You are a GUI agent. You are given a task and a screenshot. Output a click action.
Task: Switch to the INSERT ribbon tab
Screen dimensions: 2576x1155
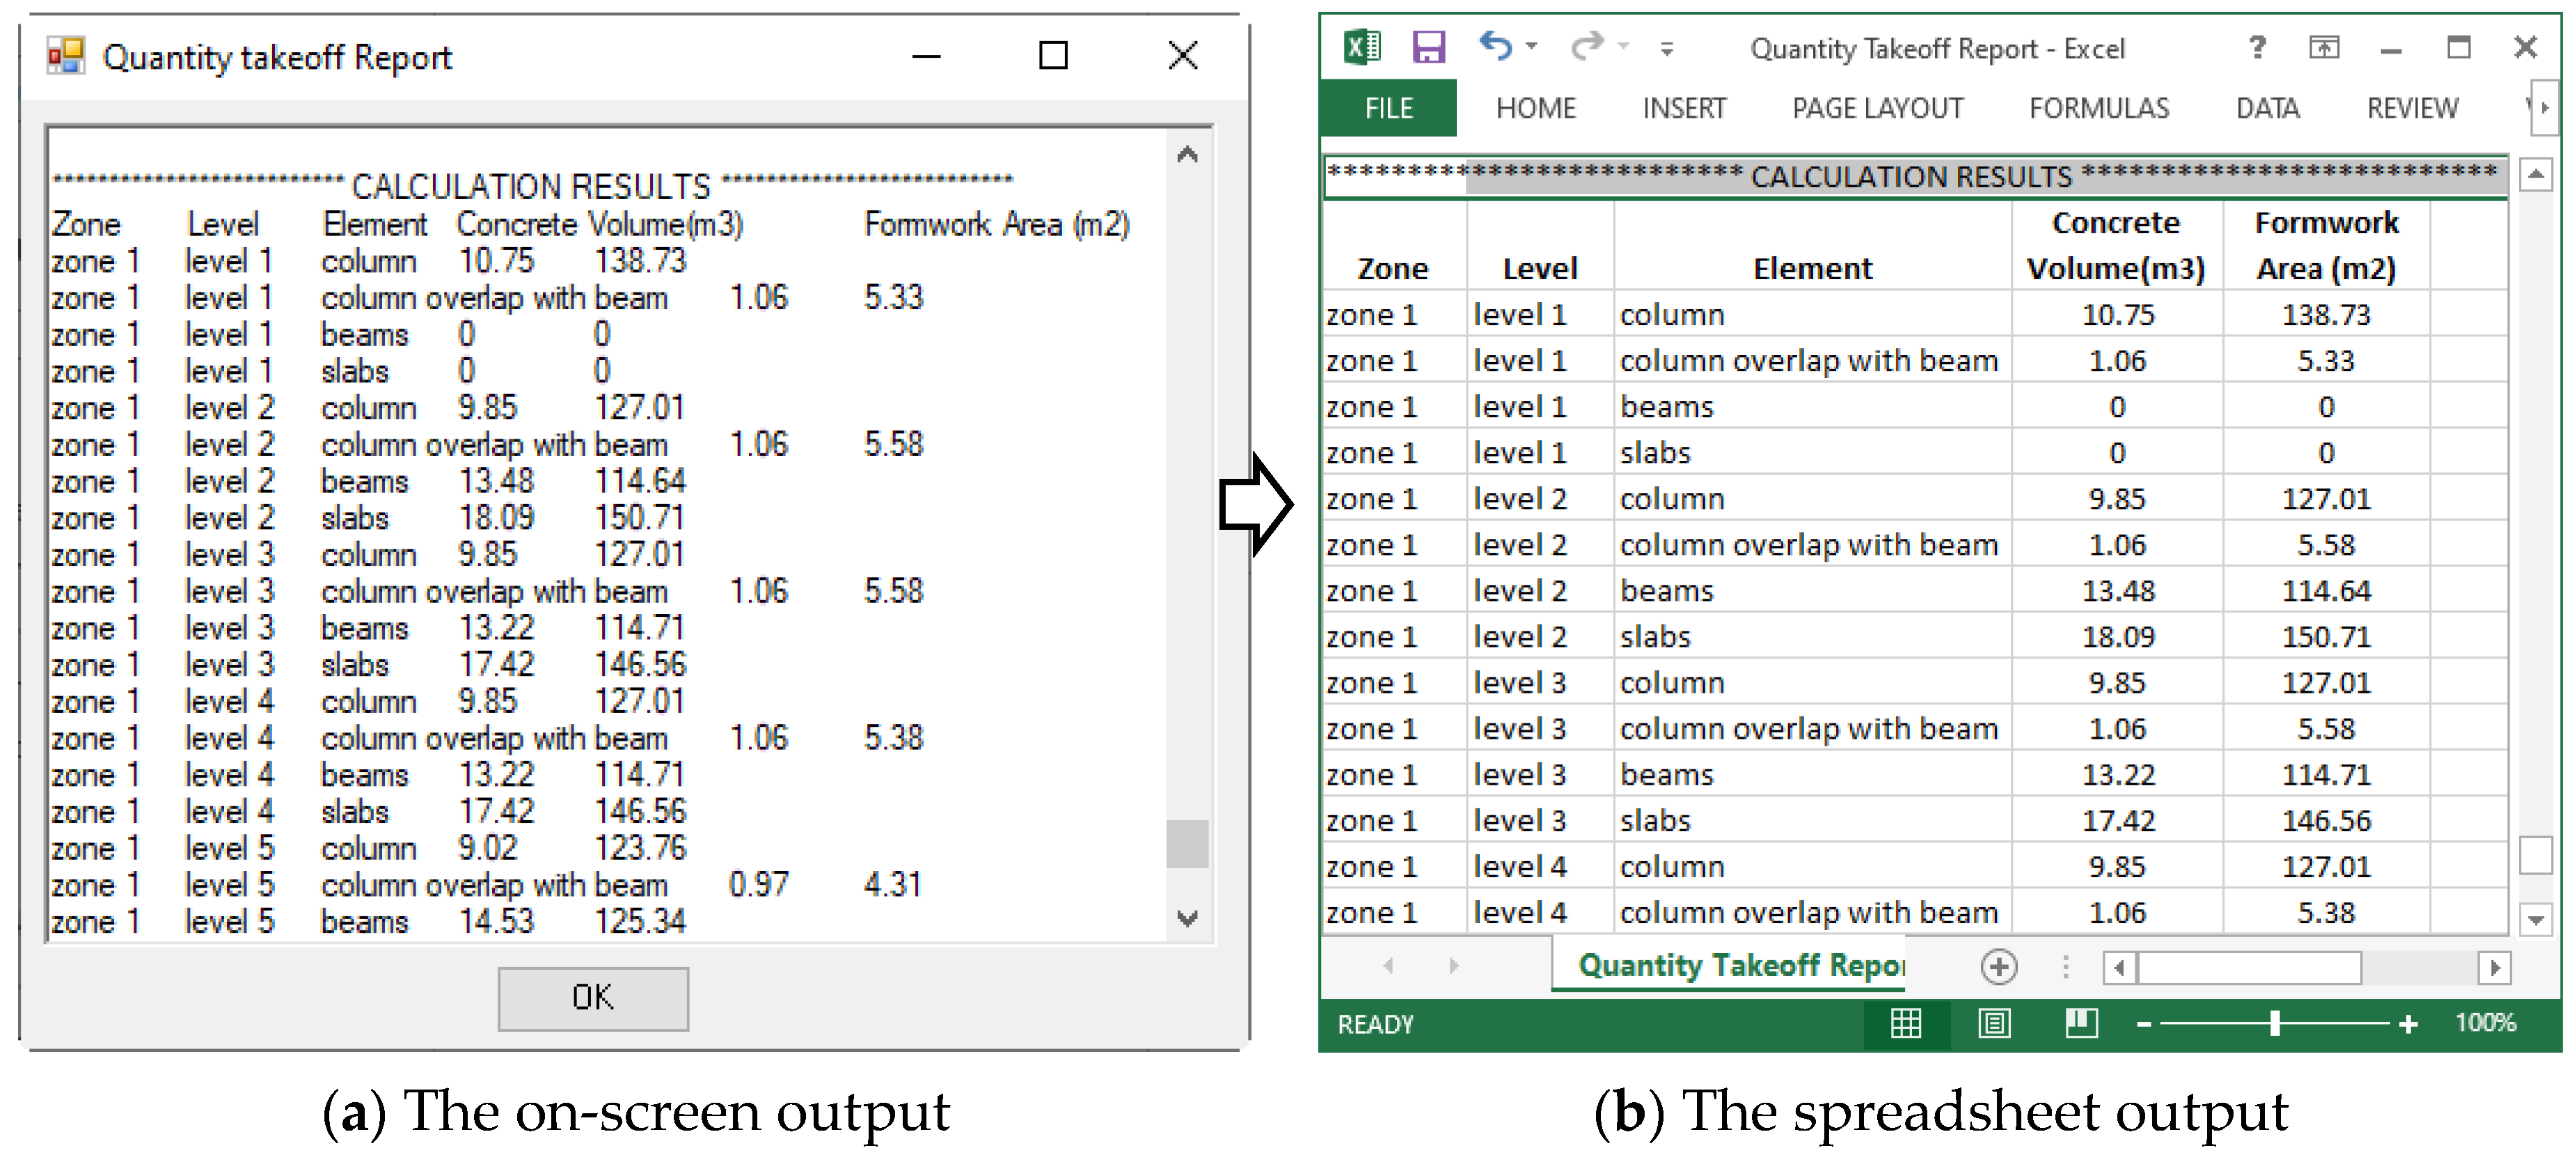point(1684,108)
